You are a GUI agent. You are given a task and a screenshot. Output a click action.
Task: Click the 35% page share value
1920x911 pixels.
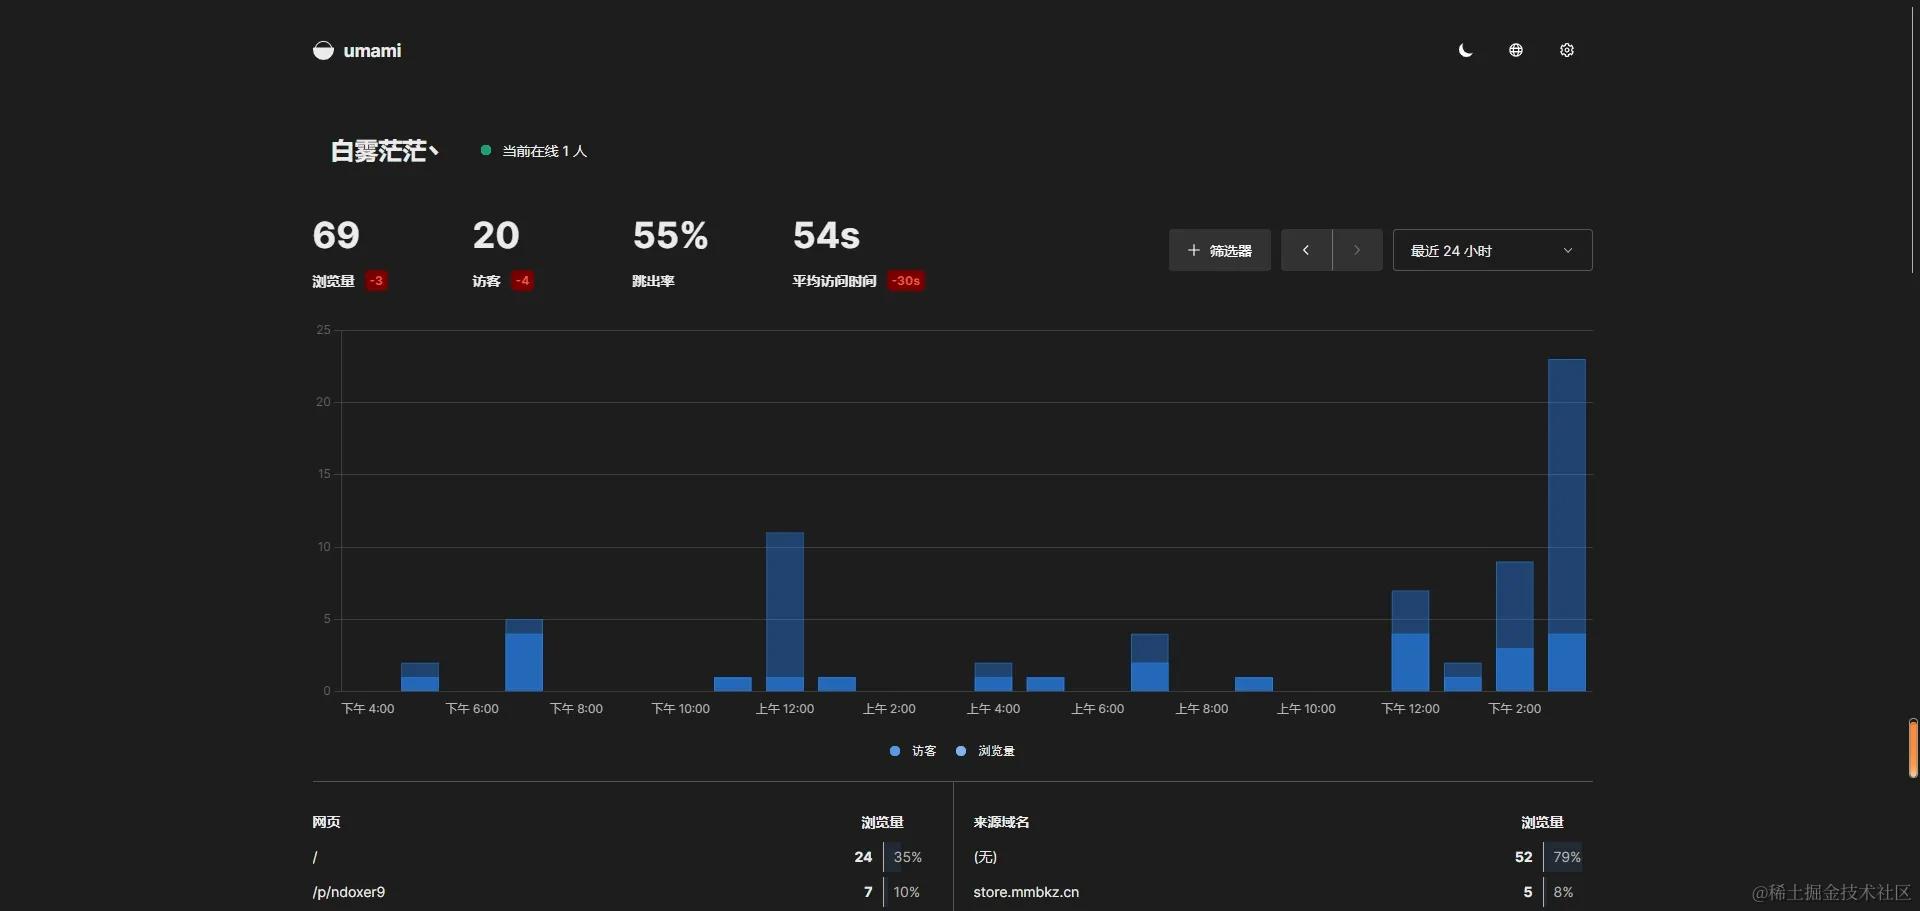point(908,857)
